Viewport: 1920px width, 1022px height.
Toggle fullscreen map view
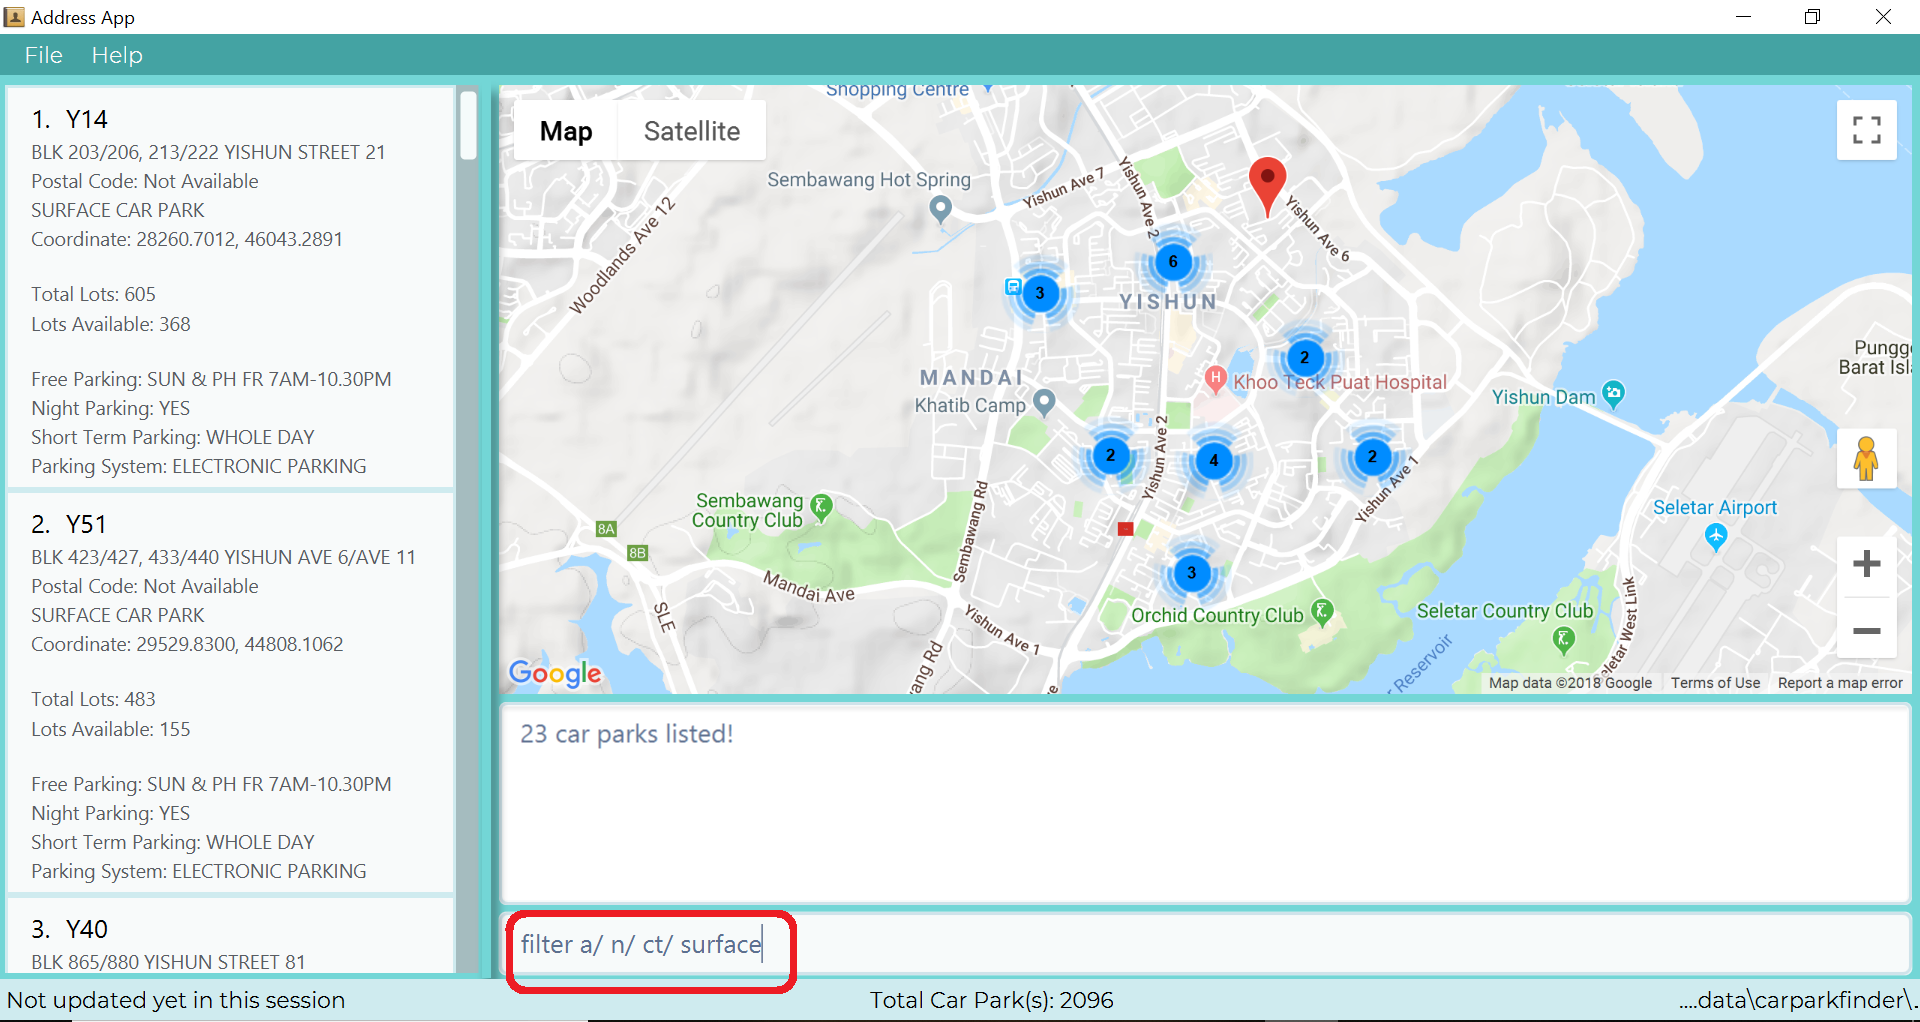tap(1866, 130)
